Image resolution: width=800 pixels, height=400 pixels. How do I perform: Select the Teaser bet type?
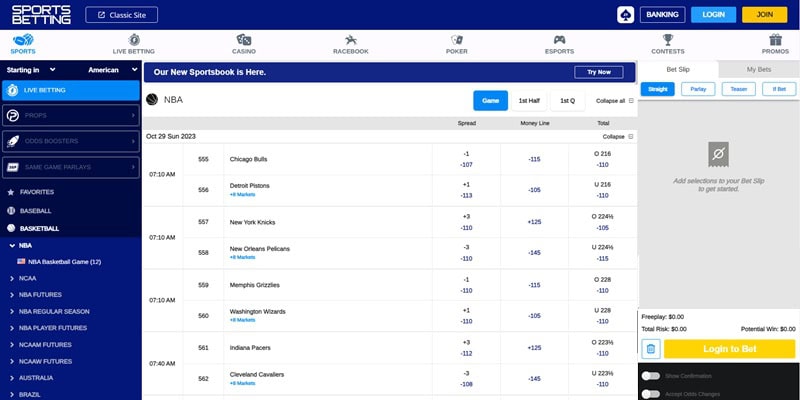click(738, 89)
